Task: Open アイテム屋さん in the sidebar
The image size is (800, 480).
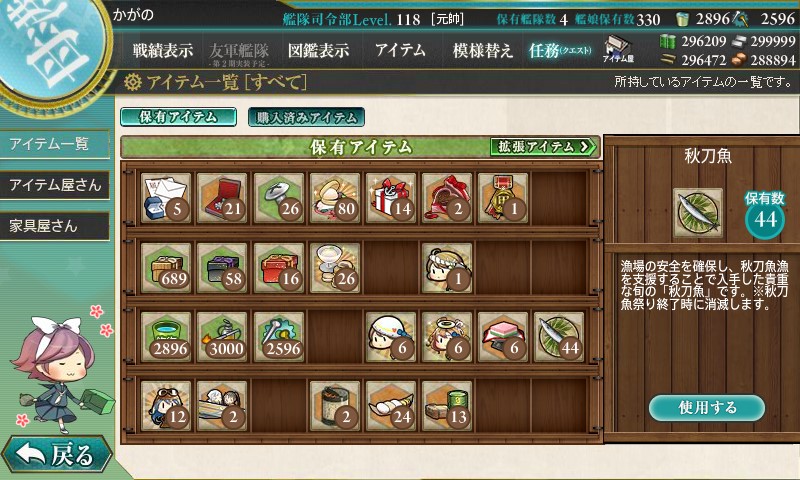Action: click(x=55, y=185)
